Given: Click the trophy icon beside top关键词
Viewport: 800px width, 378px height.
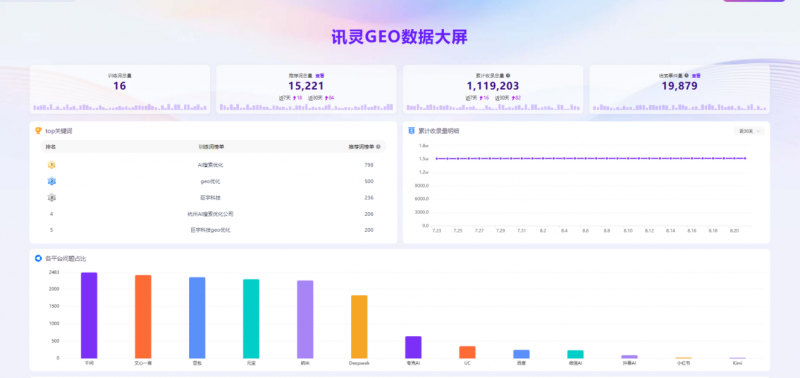Looking at the screenshot, I should 38,131.
